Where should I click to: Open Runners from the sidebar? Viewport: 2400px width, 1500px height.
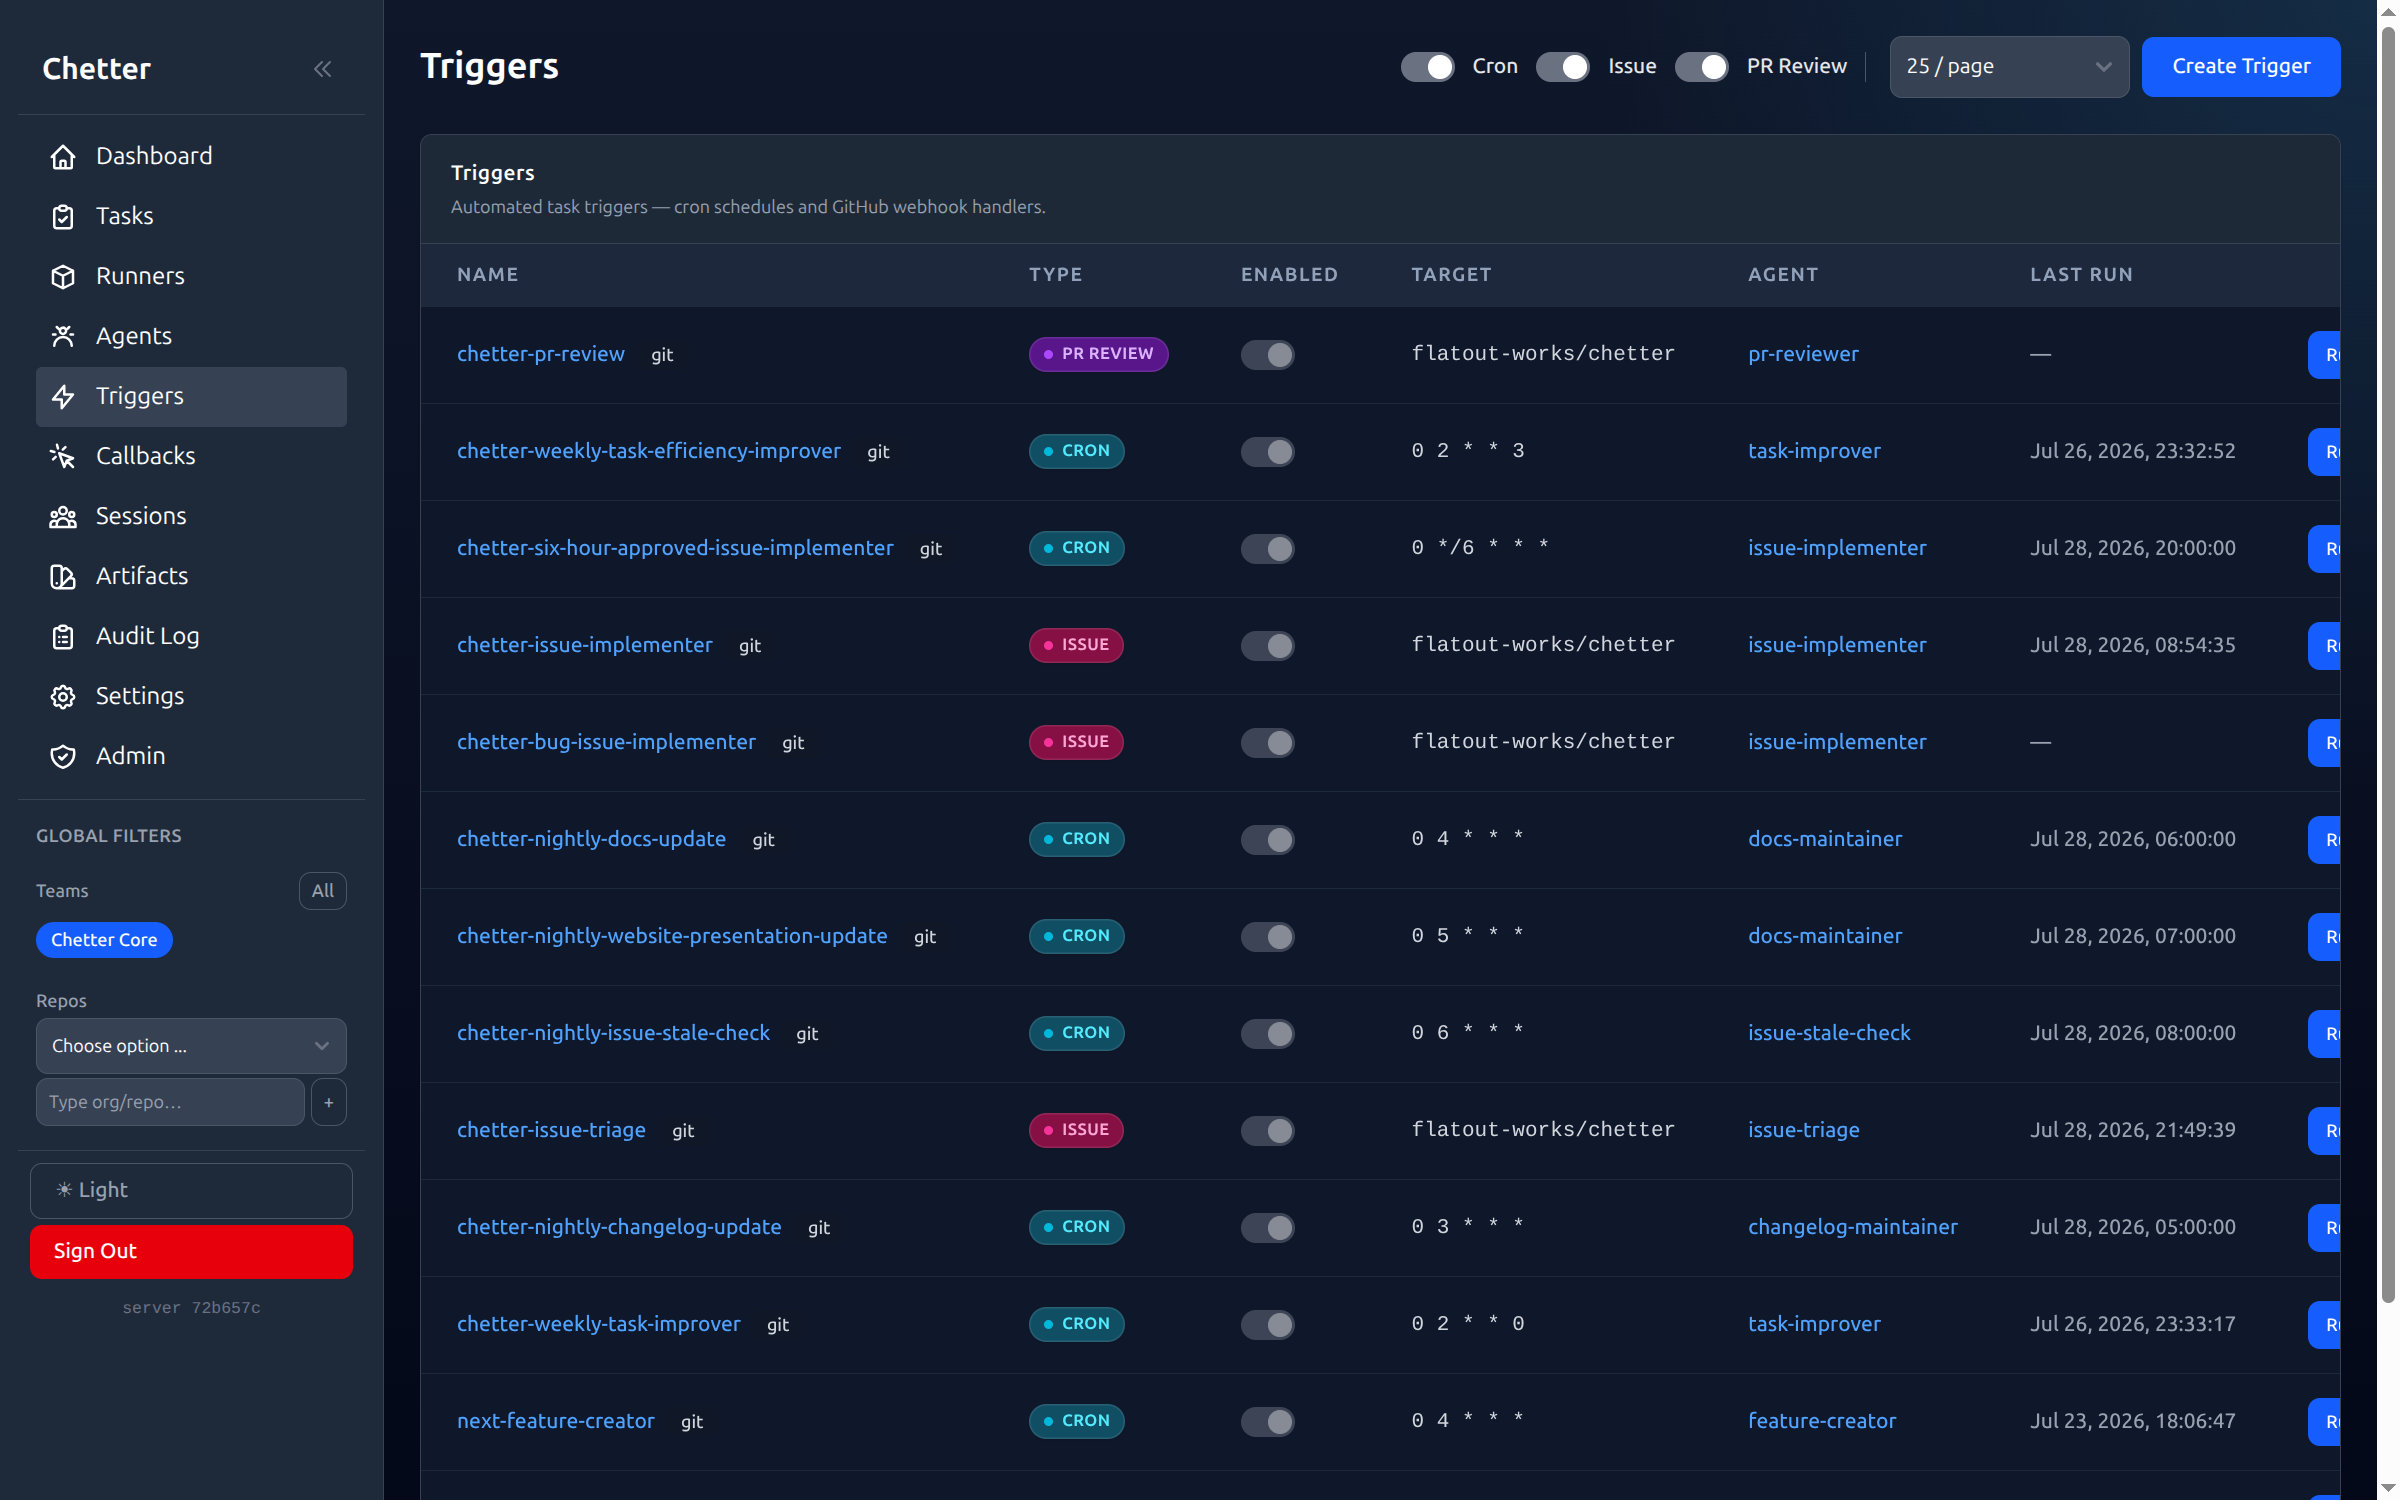(x=191, y=277)
